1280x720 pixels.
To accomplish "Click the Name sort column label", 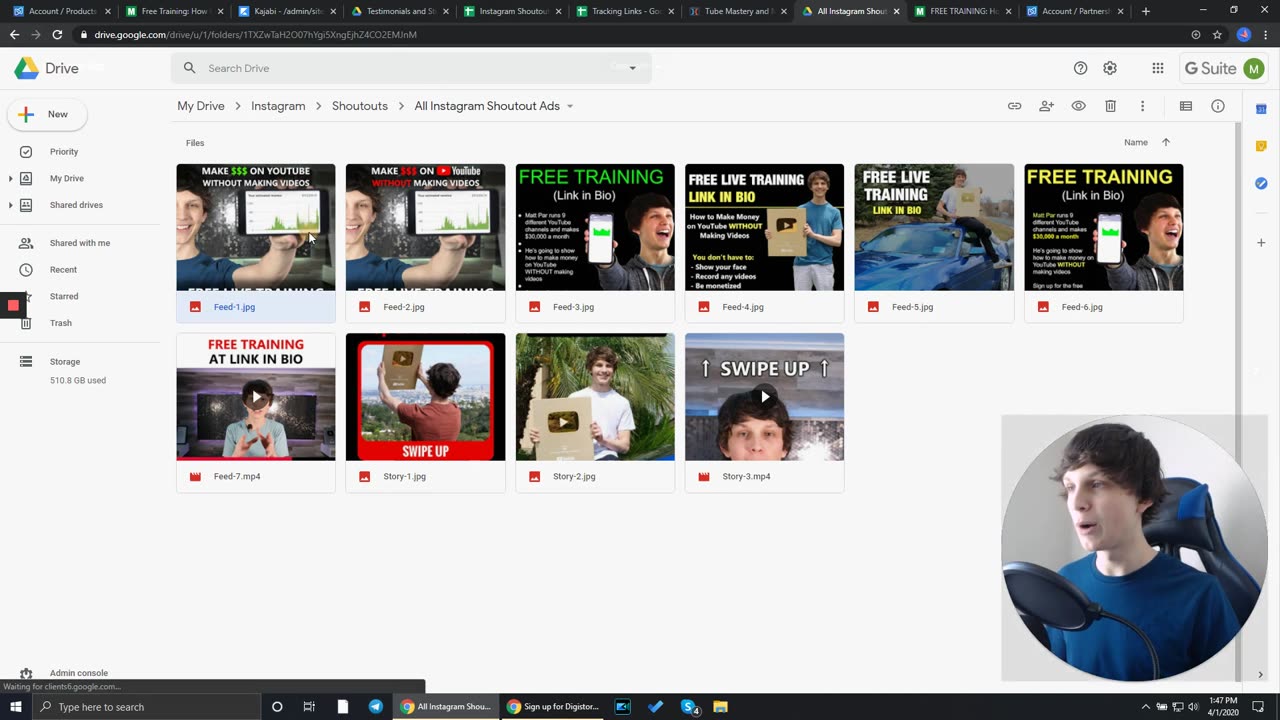I will point(1135,142).
